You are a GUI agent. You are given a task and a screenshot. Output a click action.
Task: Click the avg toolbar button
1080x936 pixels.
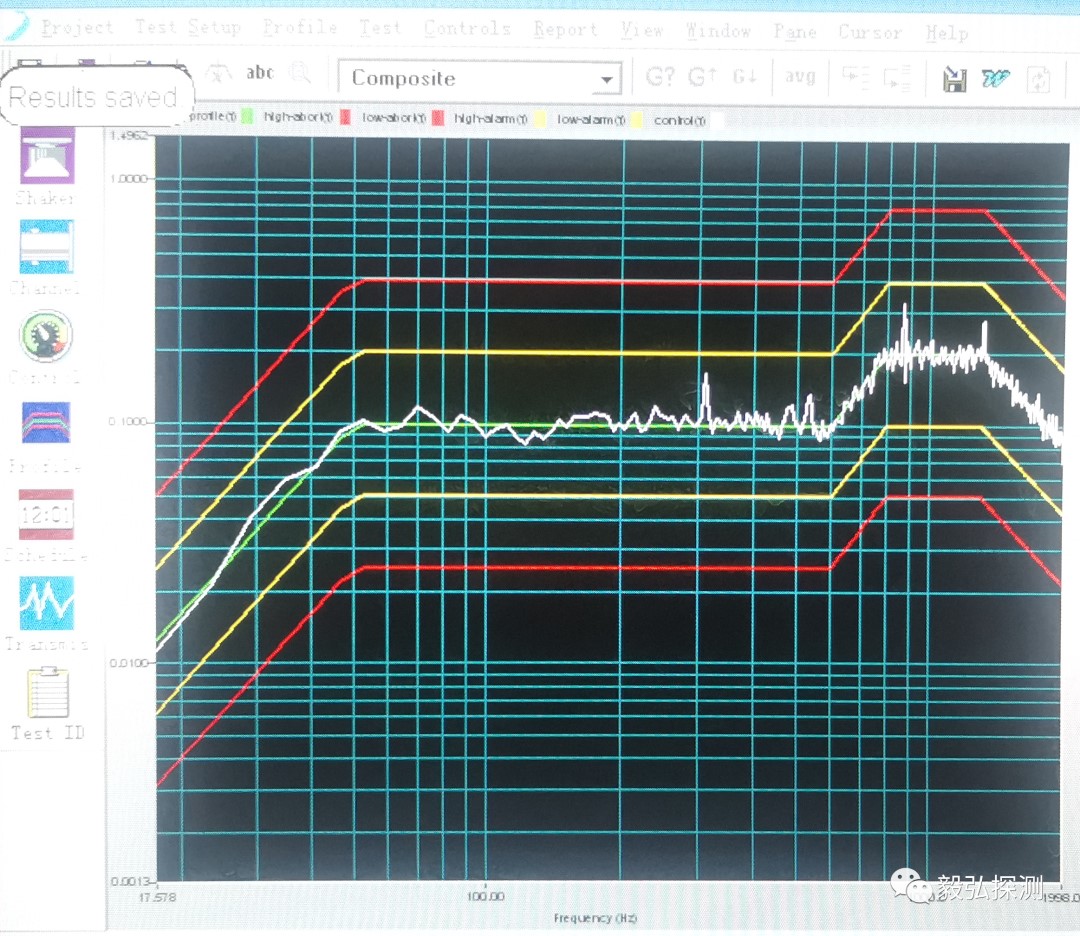(800, 76)
